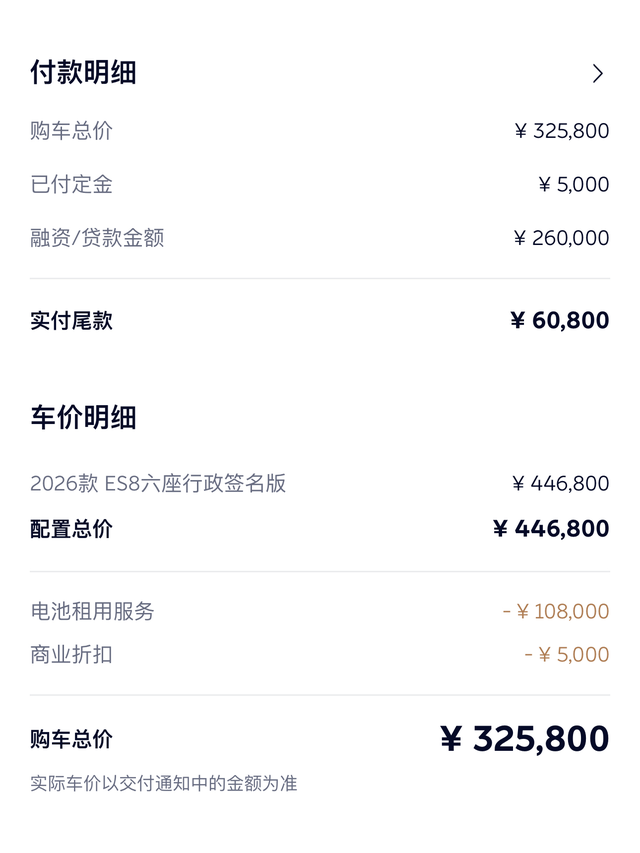Click the ¥ 60,800 final payment amount
The height and width of the screenshot is (853, 640).
click(559, 321)
